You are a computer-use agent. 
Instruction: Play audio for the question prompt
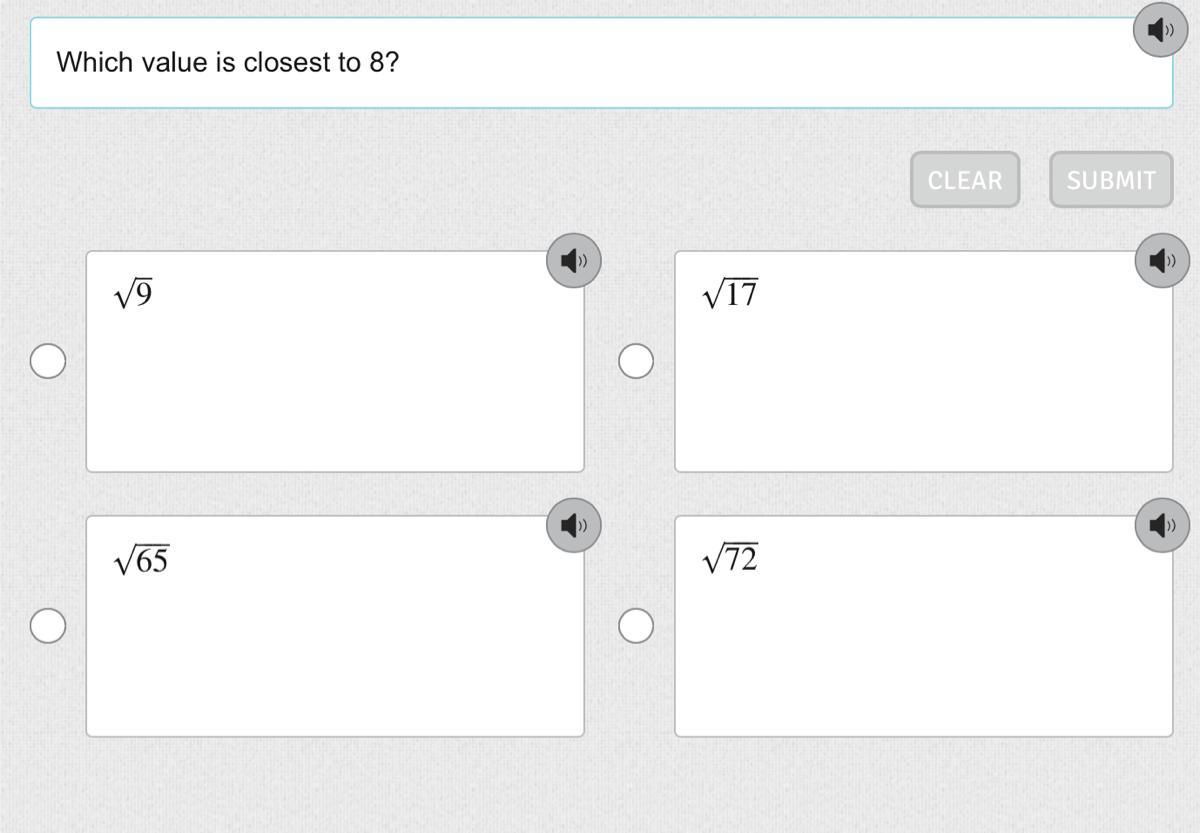point(1160,30)
